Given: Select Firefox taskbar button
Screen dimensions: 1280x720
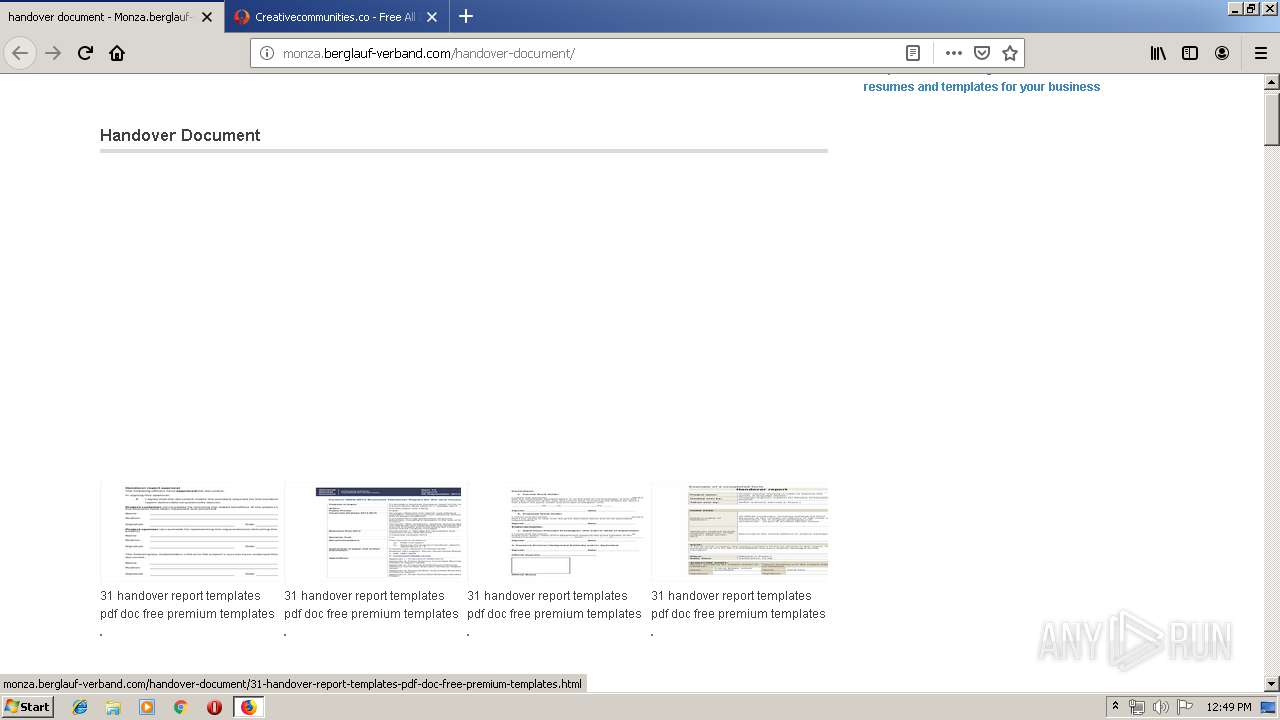Looking at the screenshot, I should point(248,707).
